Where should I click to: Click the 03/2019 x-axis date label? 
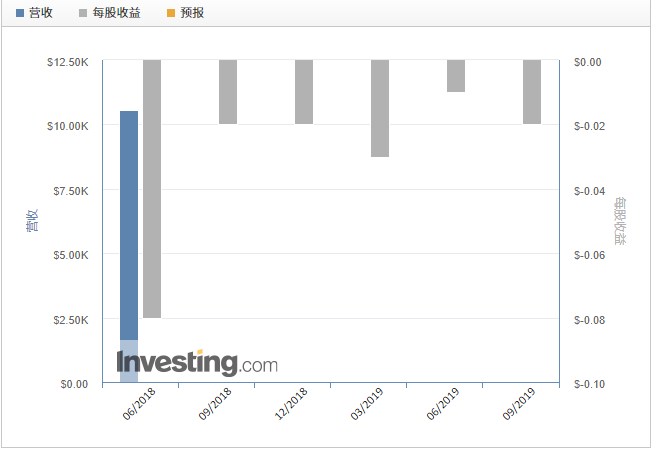point(367,405)
